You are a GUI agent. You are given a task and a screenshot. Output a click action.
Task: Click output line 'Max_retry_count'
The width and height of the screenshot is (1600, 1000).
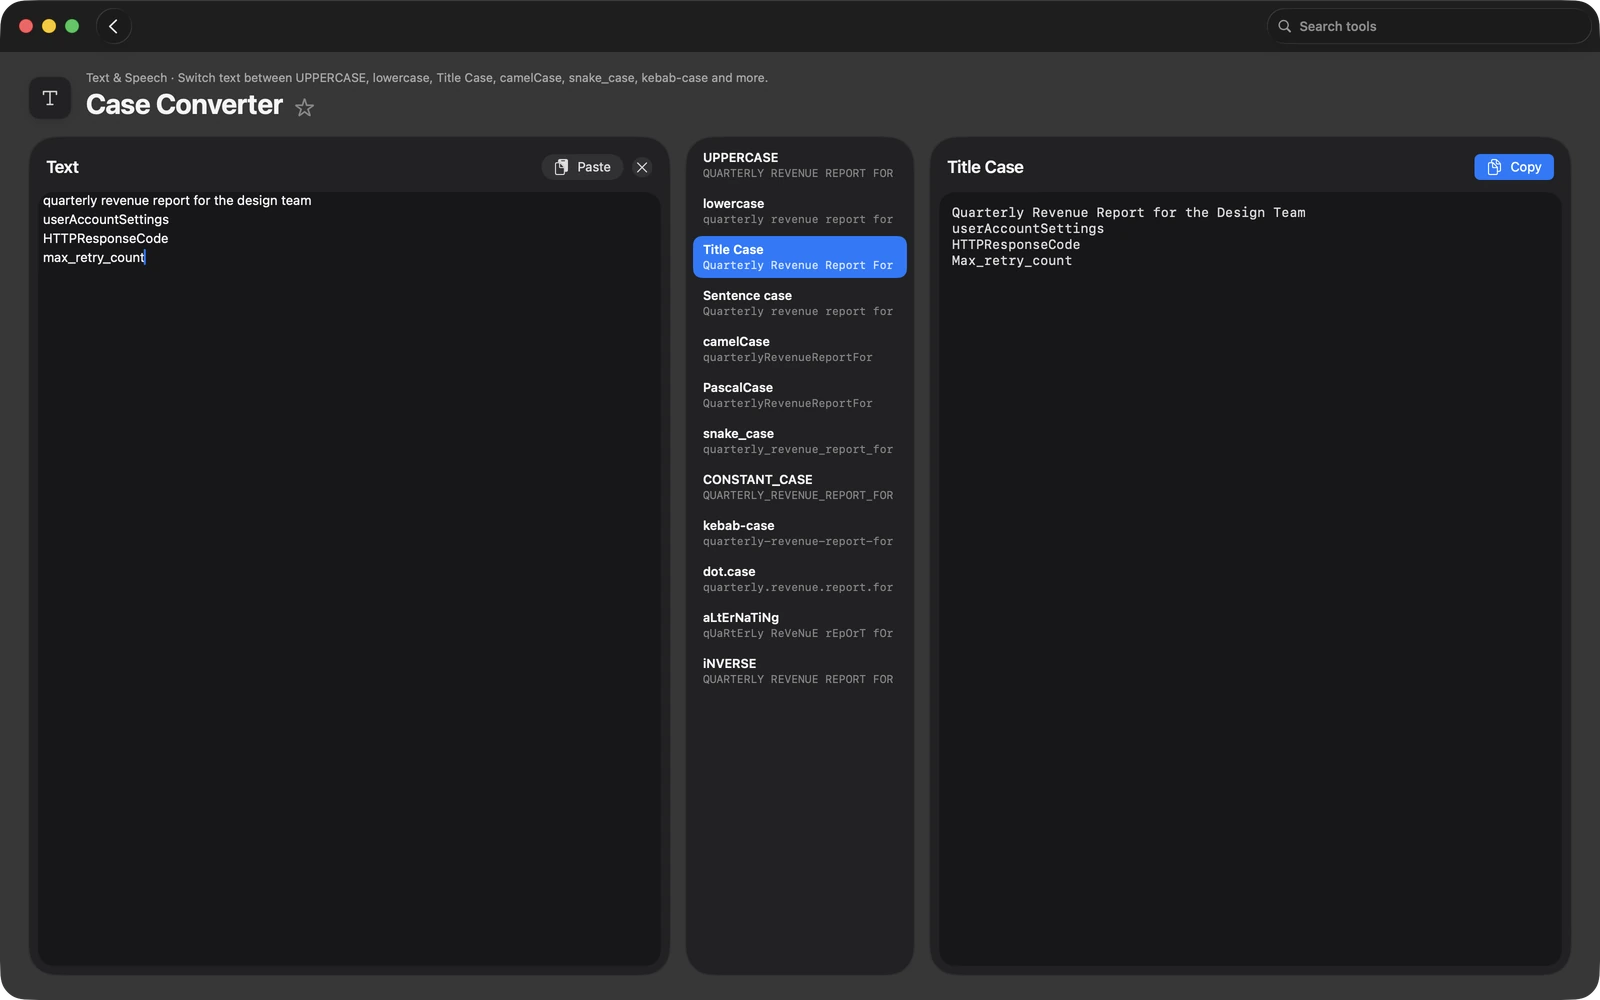click(x=1011, y=261)
